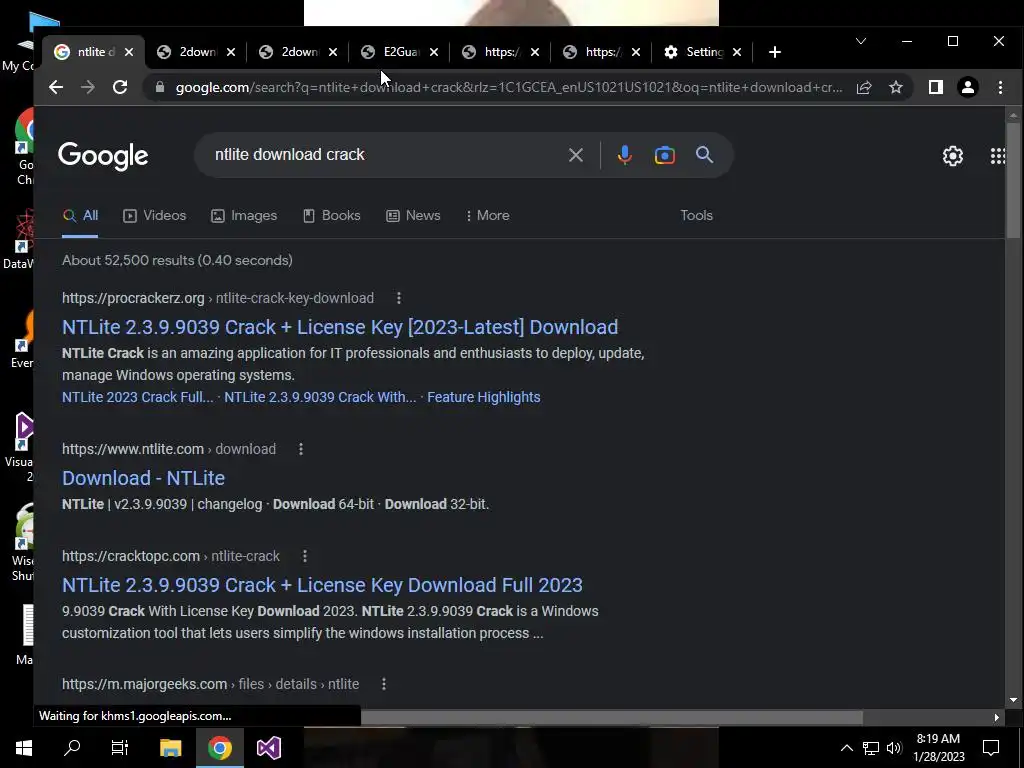Open Chrome side panel icon

click(936, 88)
